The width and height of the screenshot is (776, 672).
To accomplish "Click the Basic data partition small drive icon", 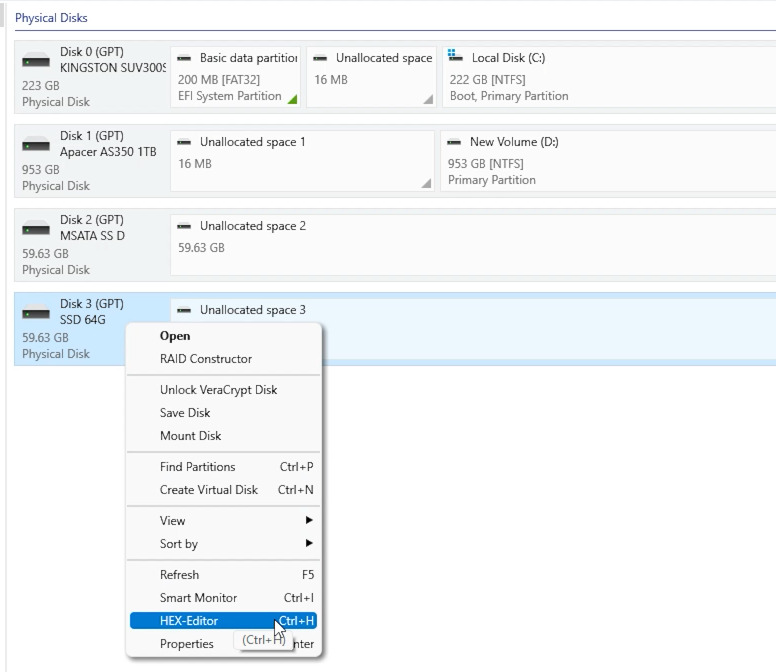I will pyautogui.click(x=184, y=58).
